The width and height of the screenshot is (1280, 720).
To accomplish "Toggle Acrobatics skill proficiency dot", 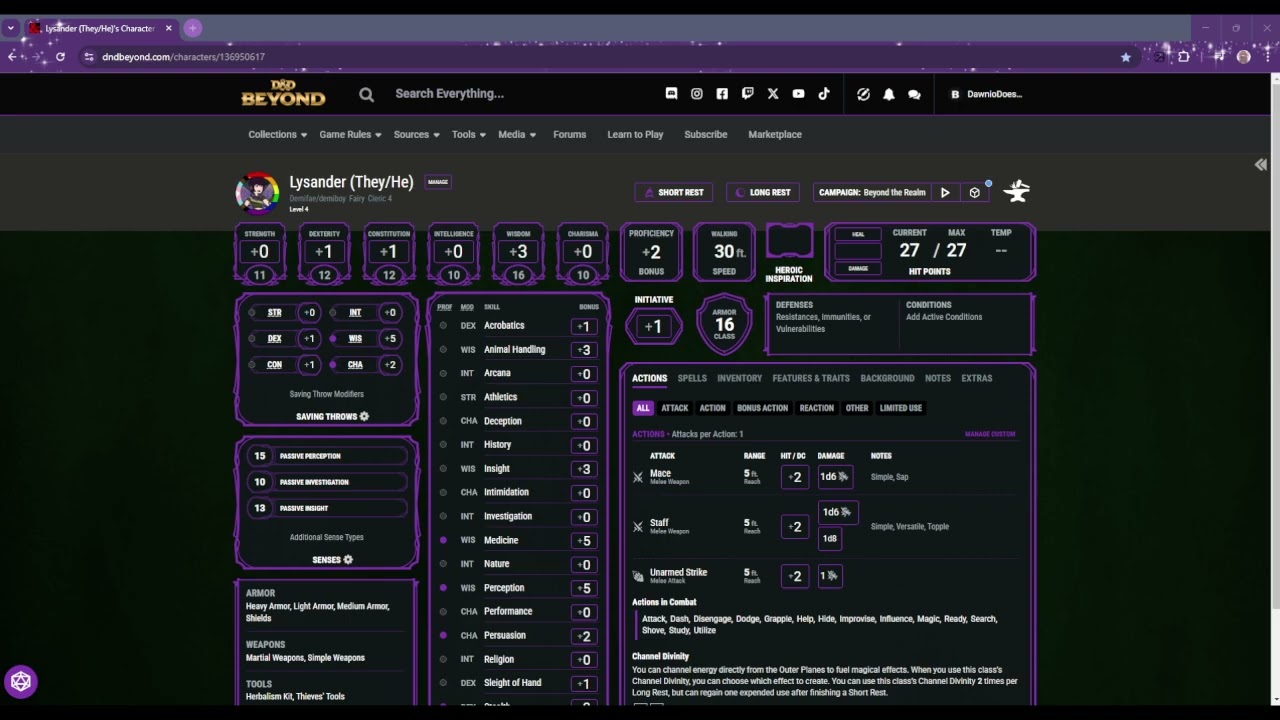I will (x=443, y=326).
